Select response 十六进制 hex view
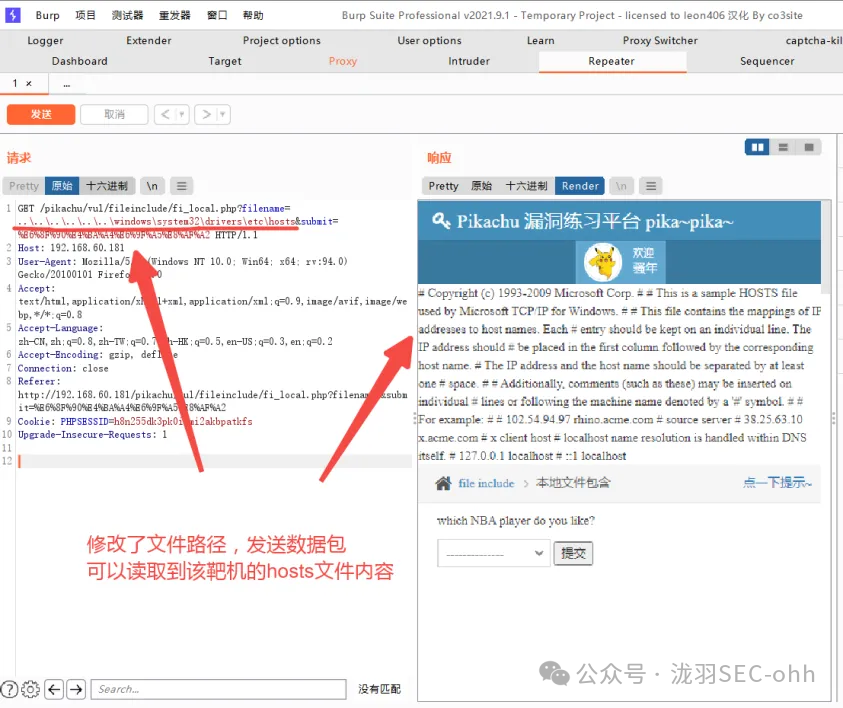Image resolution: width=843 pixels, height=708 pixels. coord(526,186)
